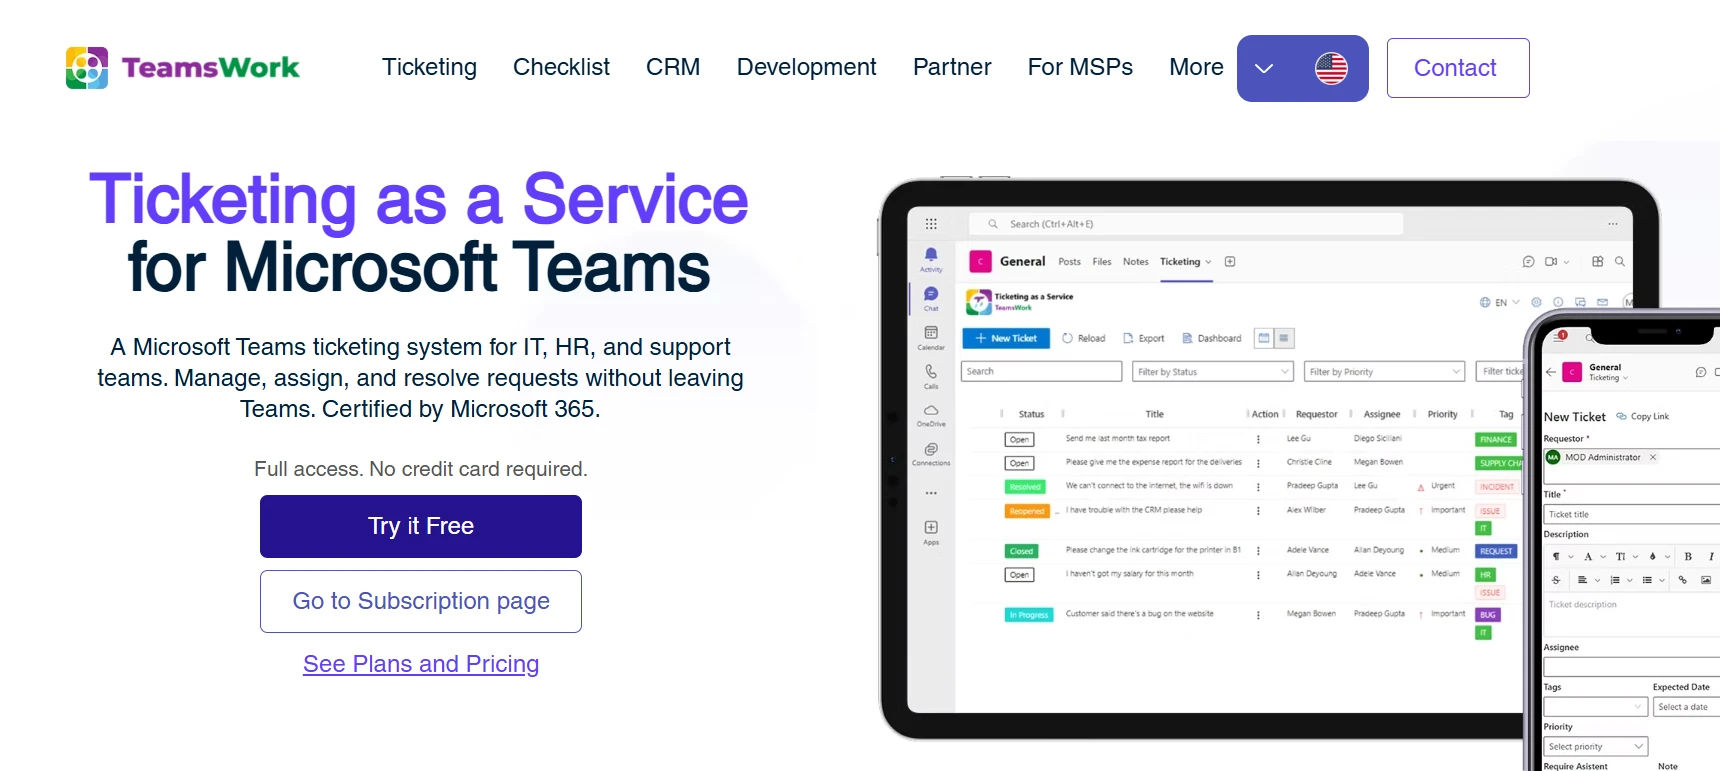The height and width of the screenshot is (771, 1720).
Task: Open the Activity bell icon in Teams sidebar
Action: (931, 258)
